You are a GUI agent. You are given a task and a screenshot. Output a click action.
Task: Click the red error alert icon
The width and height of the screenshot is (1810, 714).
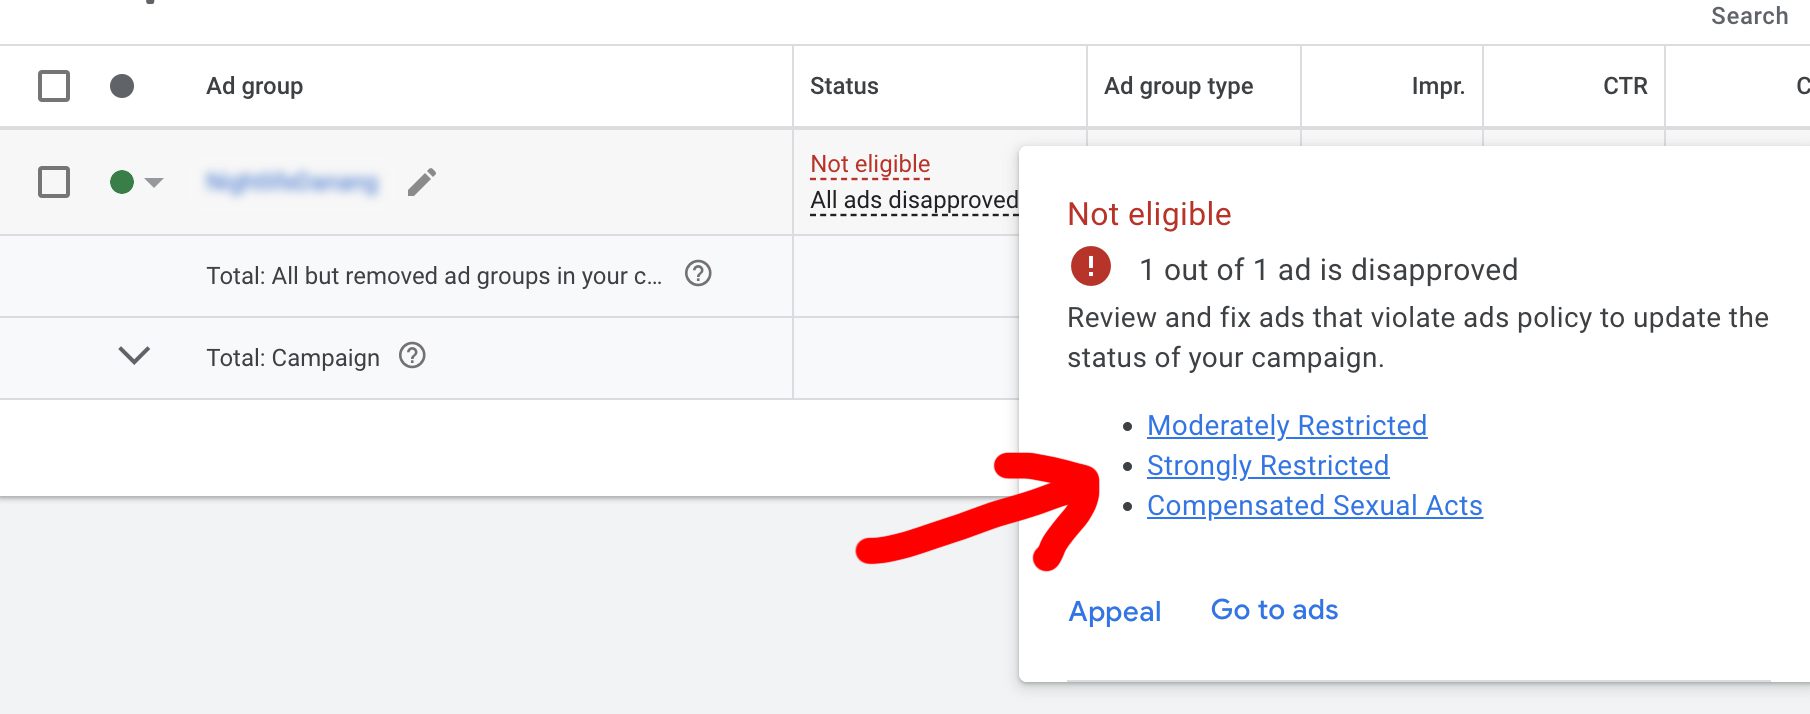(x=1090, y=267)
